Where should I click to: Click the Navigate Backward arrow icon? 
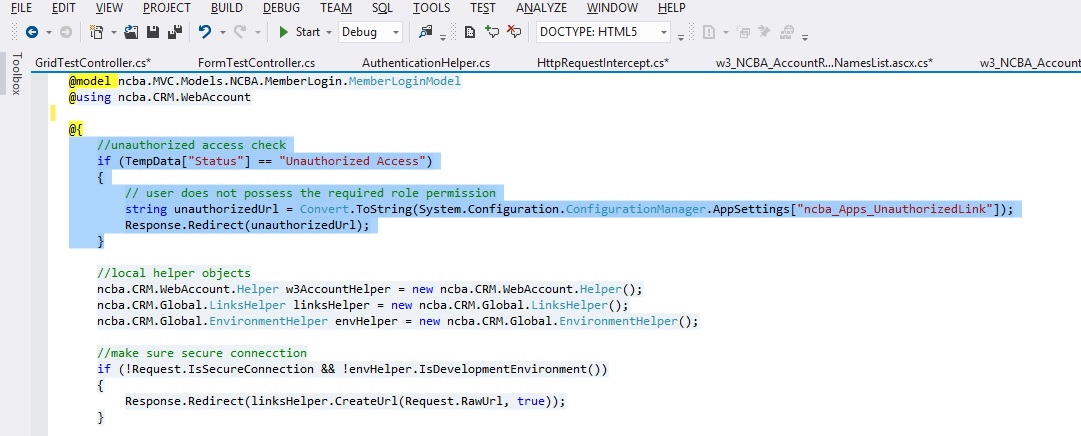[32, 32]
